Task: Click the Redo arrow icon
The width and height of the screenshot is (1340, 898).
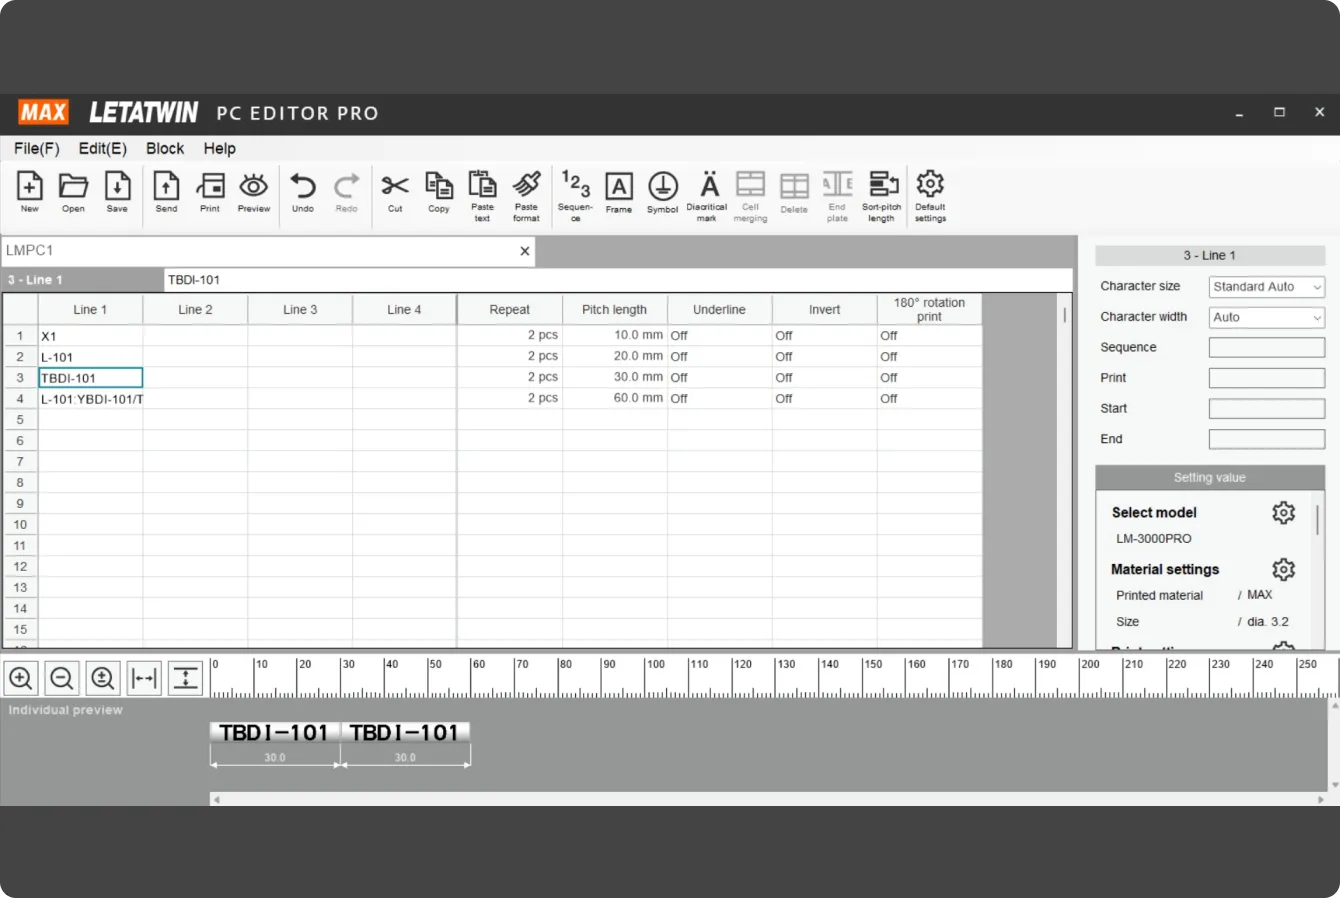Action: tap(347, 191)
